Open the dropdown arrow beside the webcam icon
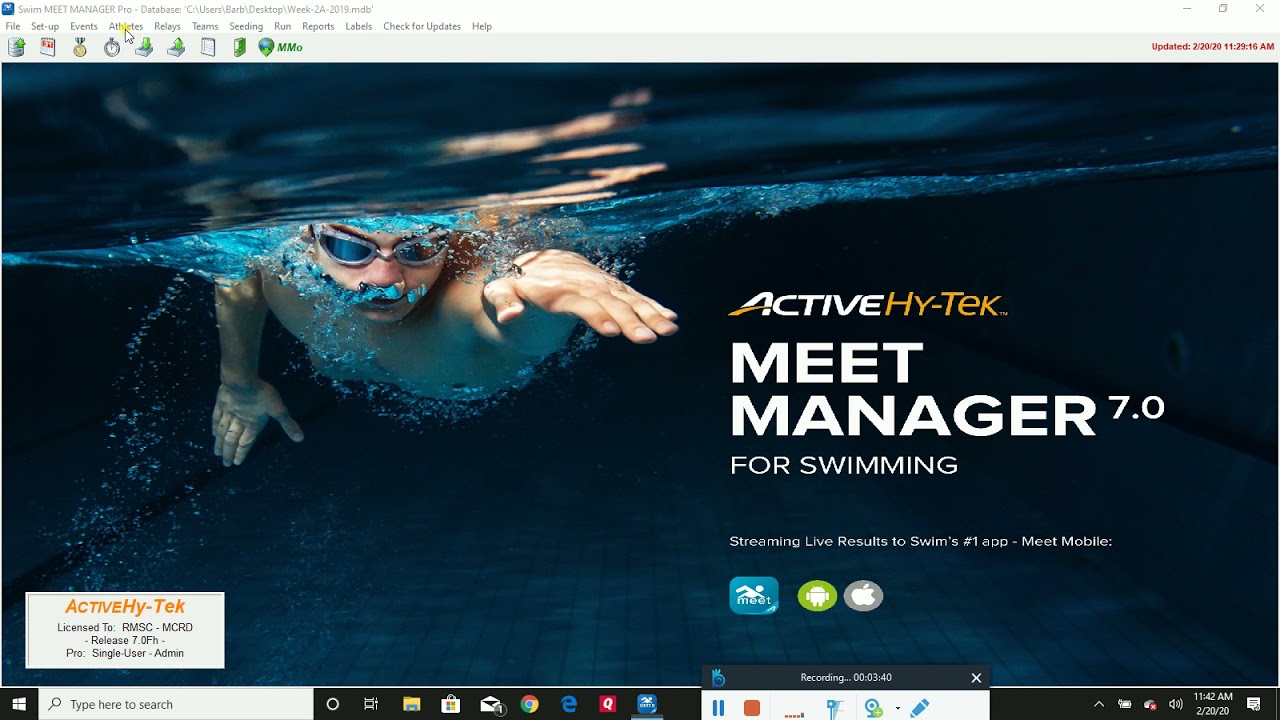This screenshot has height=720, width=1280. (x=897, y=708)
